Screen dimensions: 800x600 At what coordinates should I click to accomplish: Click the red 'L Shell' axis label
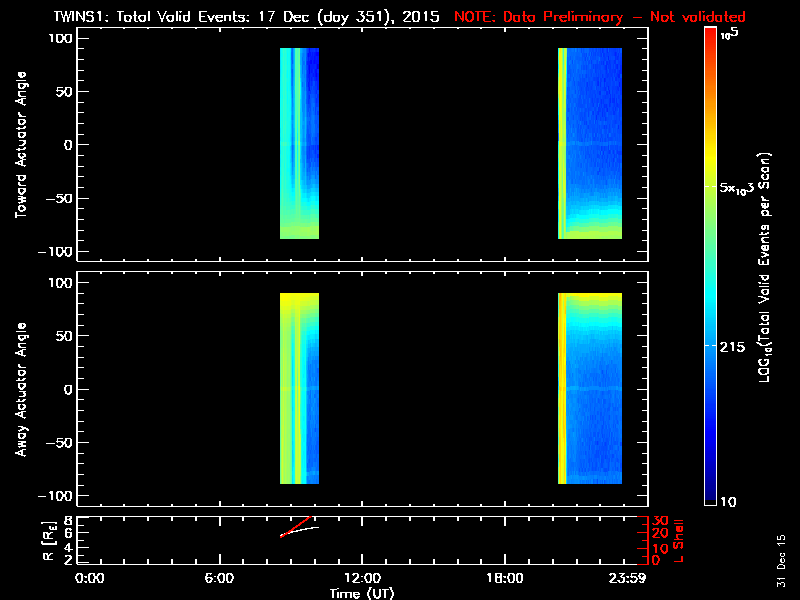click(680, 540)
